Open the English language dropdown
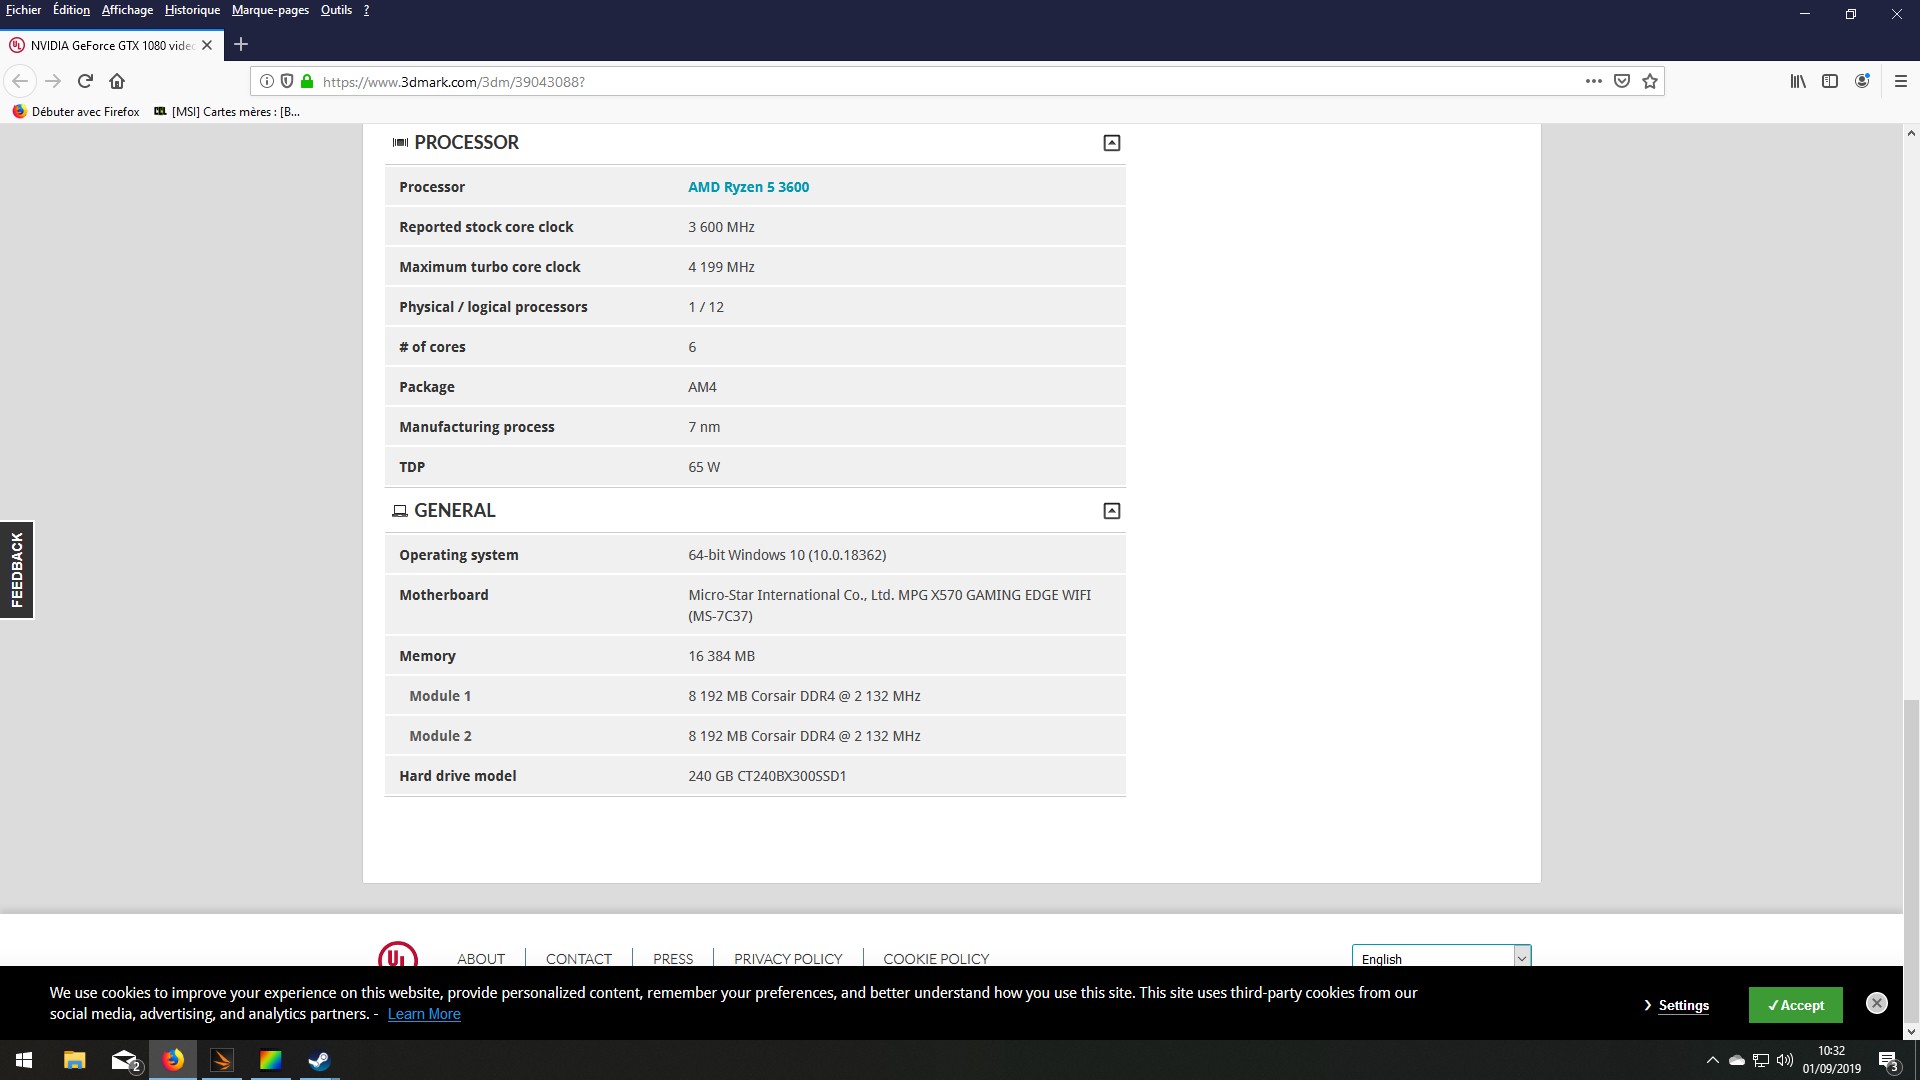Image resolution: width=1920 pixels, height=1080 pixels. coord(1441,957)
